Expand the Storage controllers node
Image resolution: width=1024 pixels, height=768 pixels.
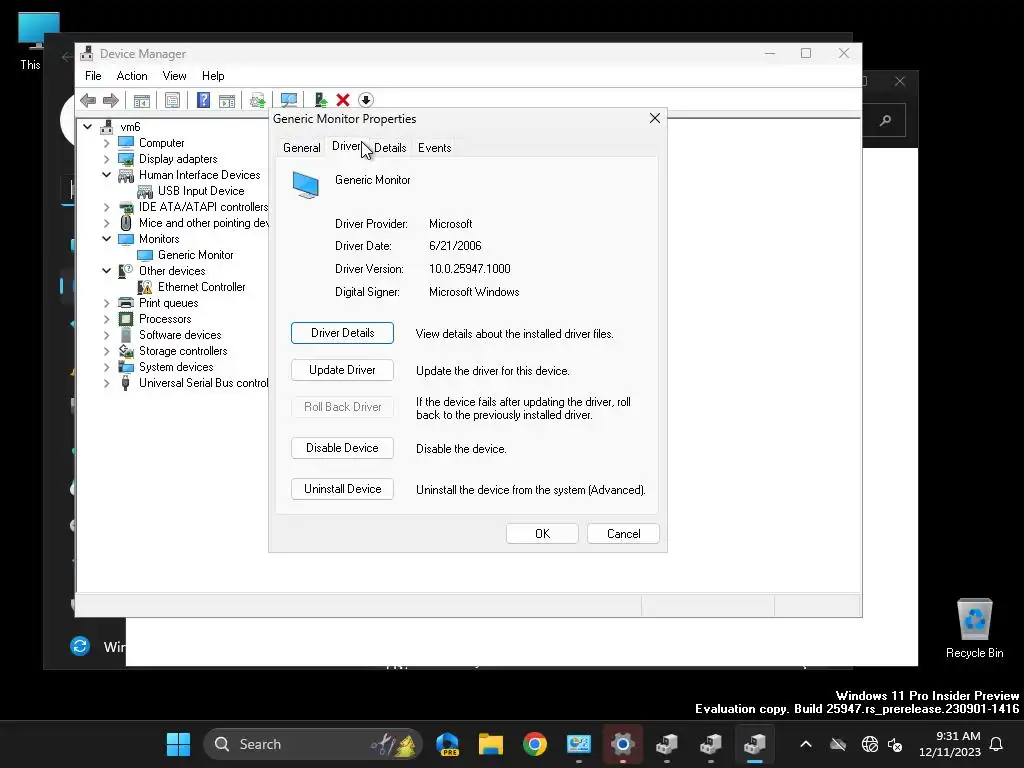[x=106, y=351]
